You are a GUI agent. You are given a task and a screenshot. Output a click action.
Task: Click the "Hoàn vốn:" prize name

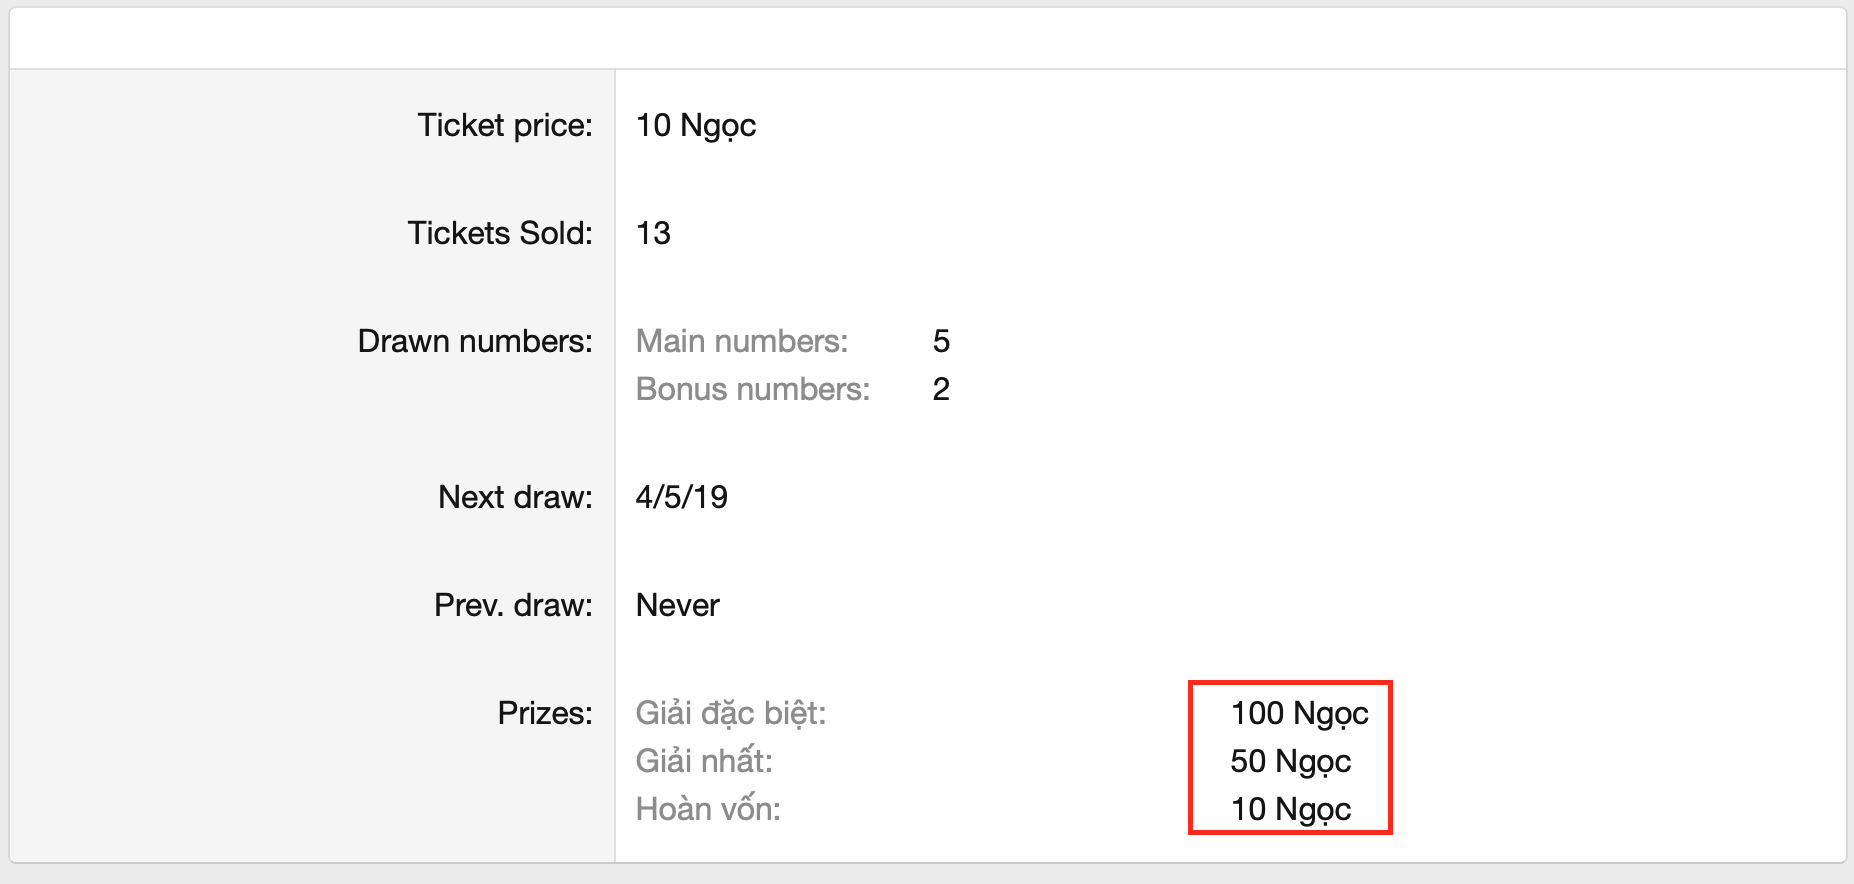point(708,809)
